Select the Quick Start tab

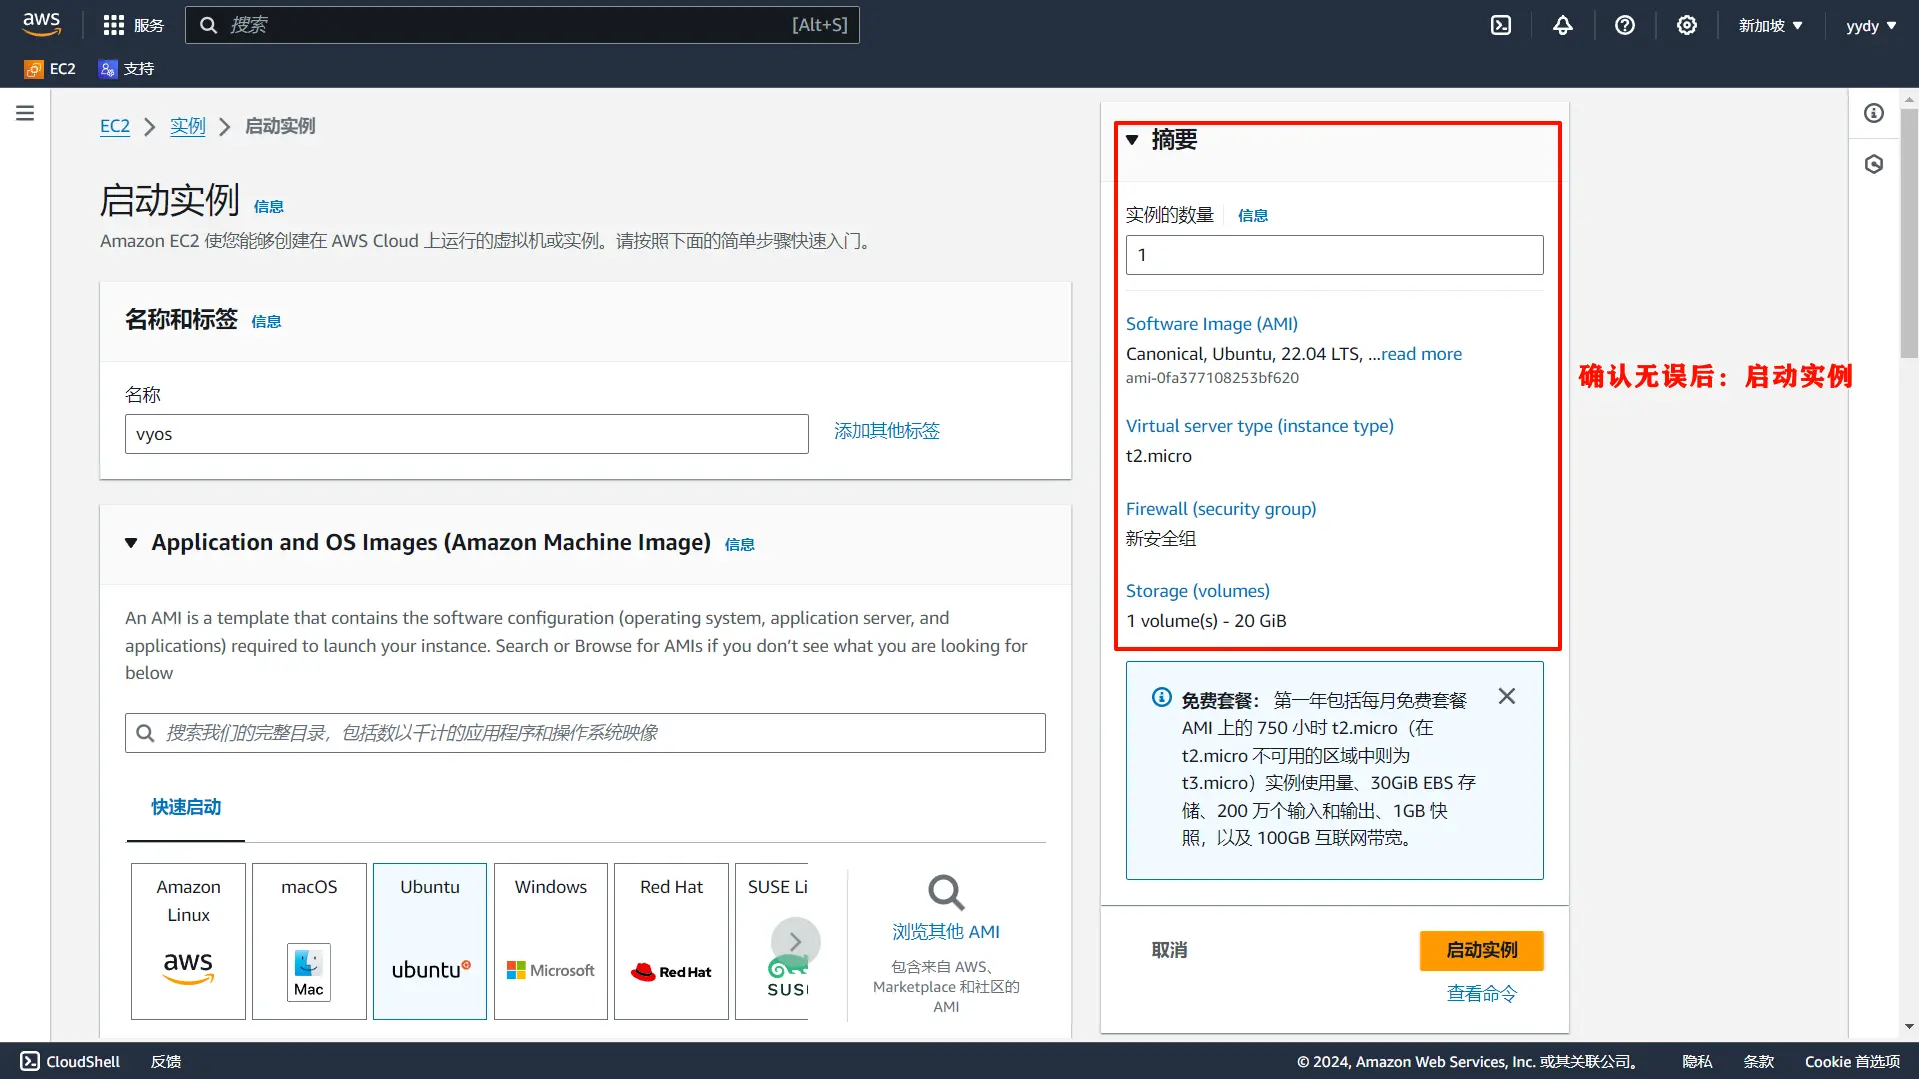[186, 807]
